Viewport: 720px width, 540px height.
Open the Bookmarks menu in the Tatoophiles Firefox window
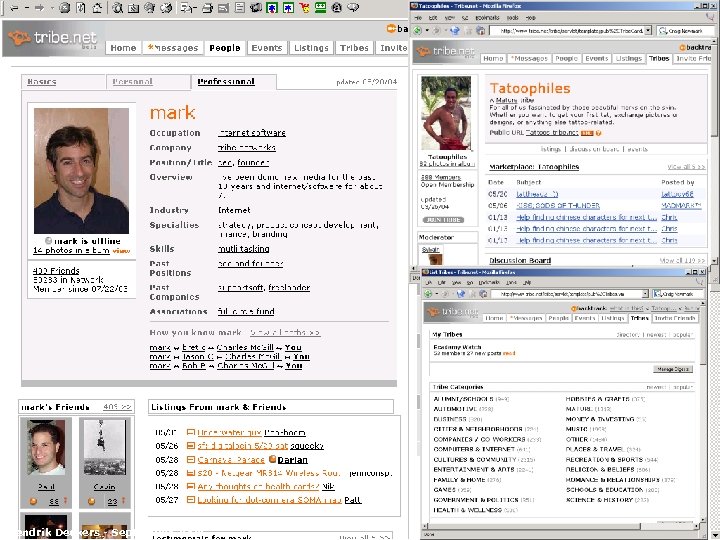tap(487, 17)
